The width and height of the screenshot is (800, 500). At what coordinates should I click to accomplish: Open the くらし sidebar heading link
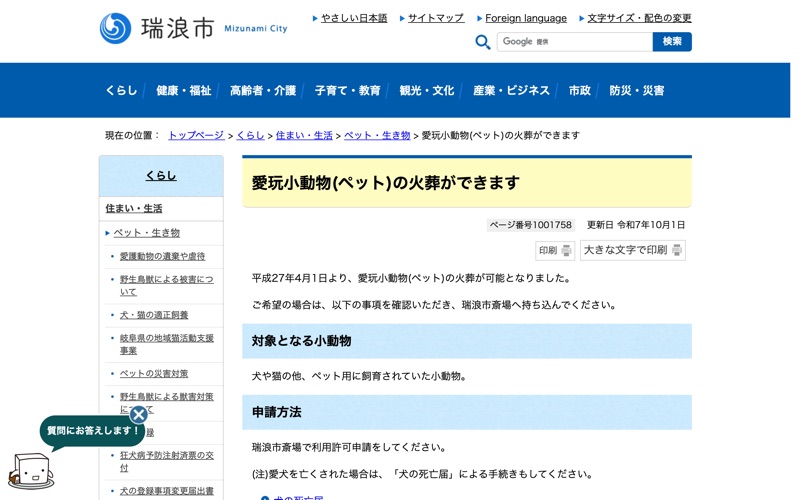pyautogui.click(x=161, y=176)
